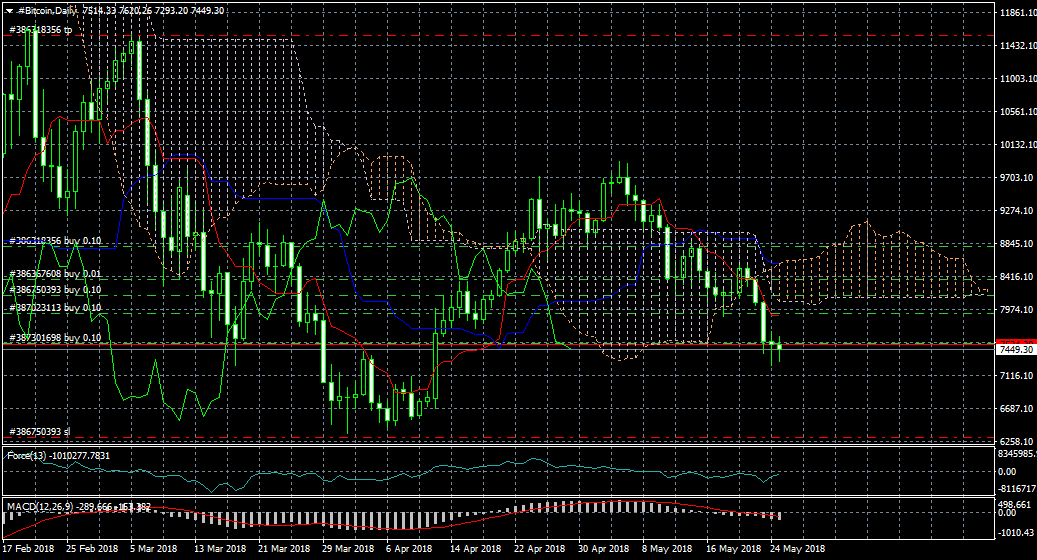The image size is (1037, 560).
Task: Click the #386367608 buy 0.01 order label
Action: click(55, 273)
